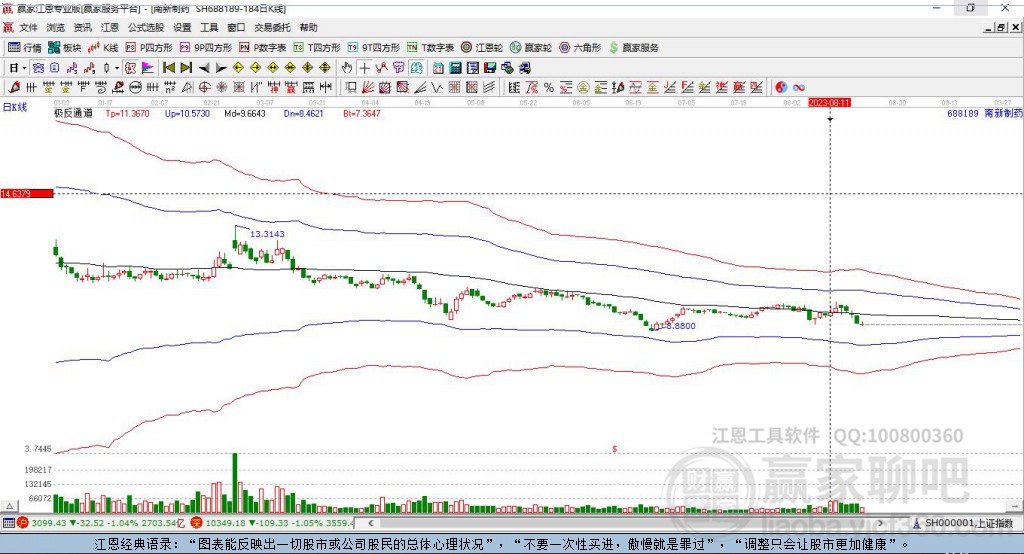
Task: Open the 帮助 menu
Action: pos(308,27)
